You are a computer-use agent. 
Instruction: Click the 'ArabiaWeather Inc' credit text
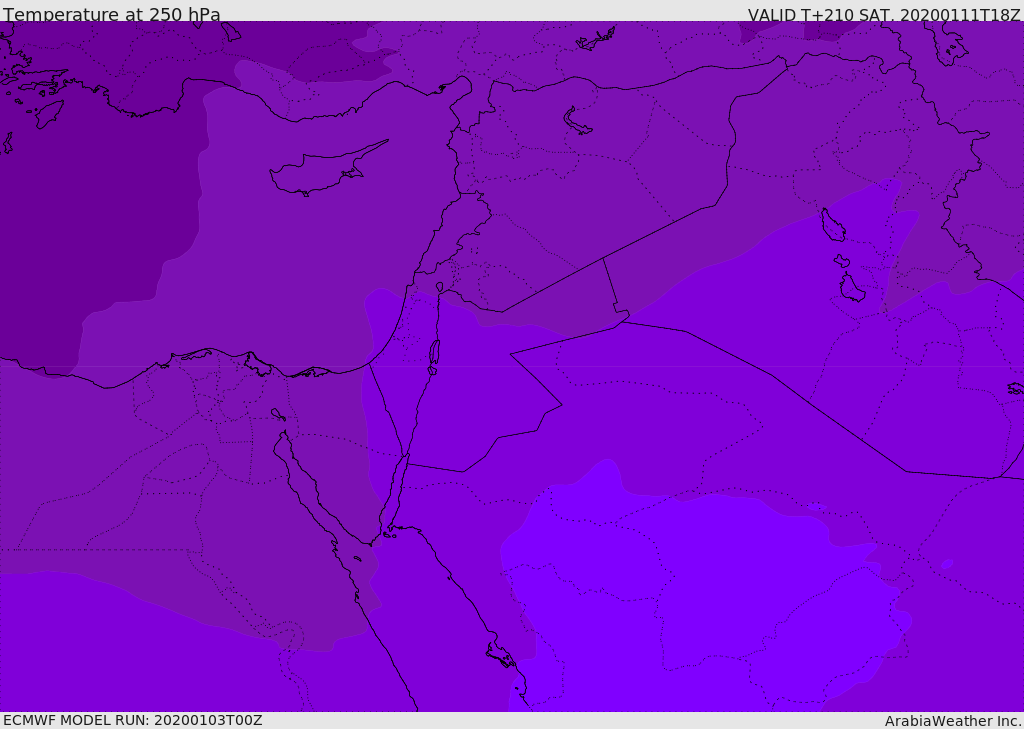(952, 721)
